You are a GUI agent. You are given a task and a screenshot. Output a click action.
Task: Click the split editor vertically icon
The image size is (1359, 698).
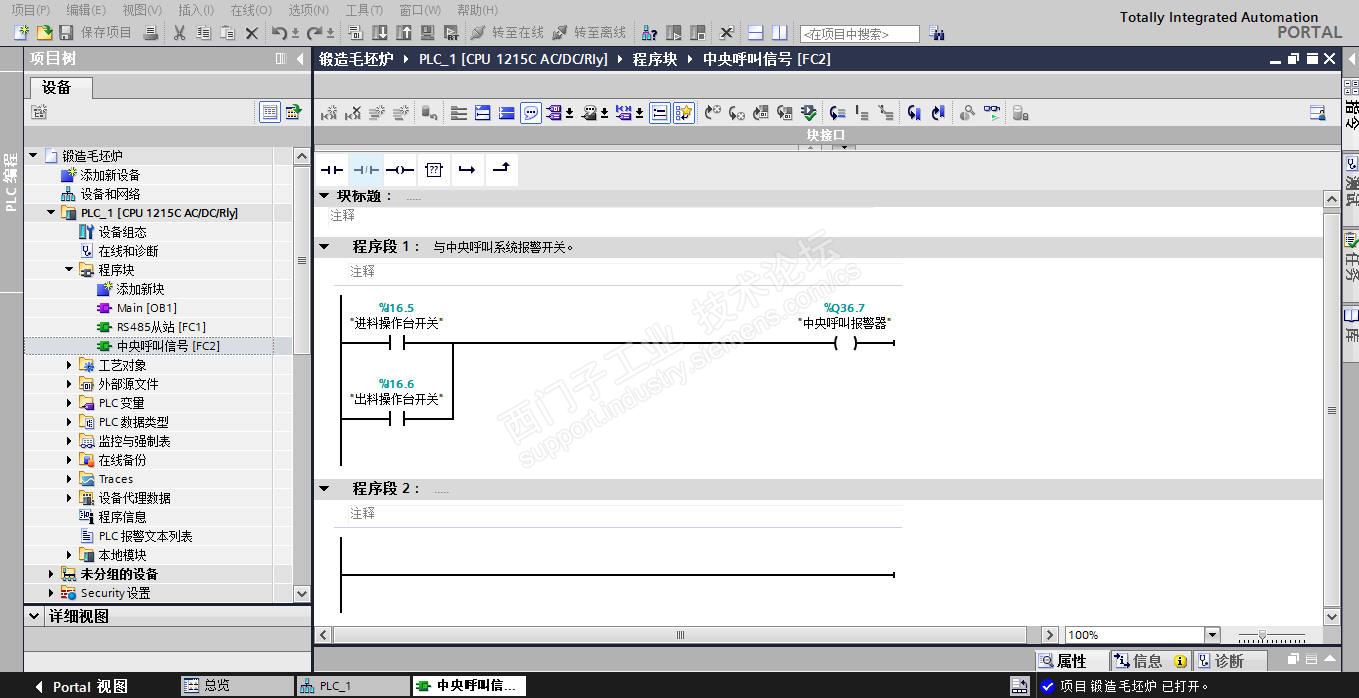point(779,33)
